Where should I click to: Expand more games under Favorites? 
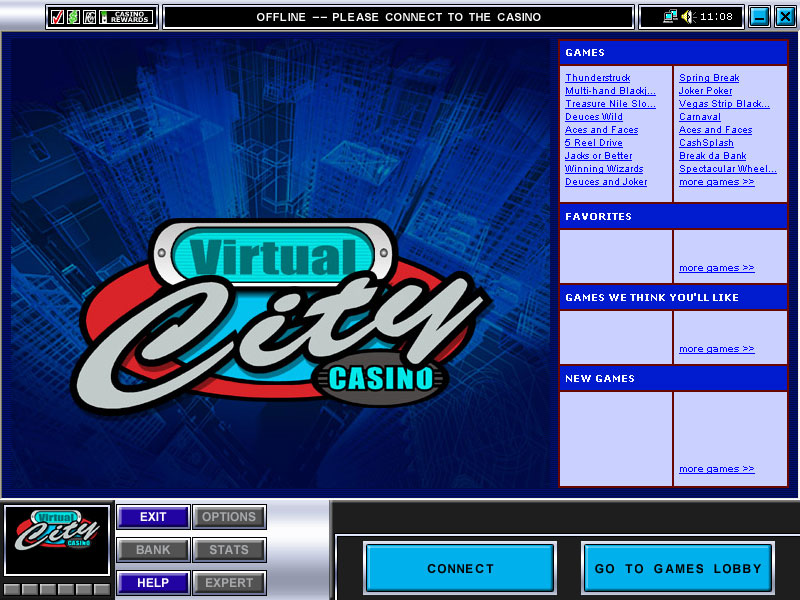(716, 268)
